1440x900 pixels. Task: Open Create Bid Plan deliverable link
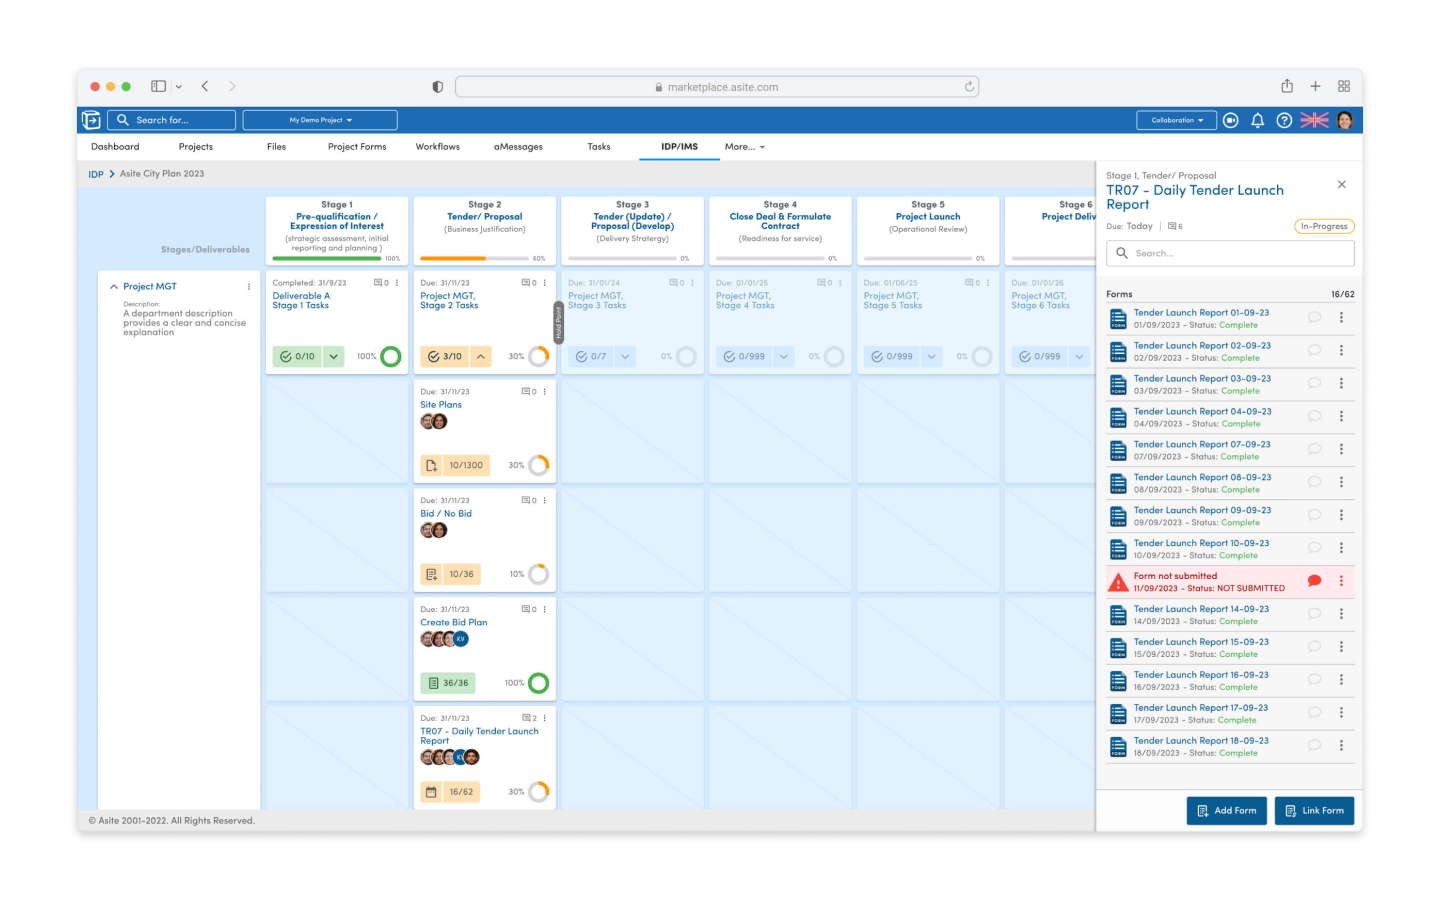(x=454, y=622)
